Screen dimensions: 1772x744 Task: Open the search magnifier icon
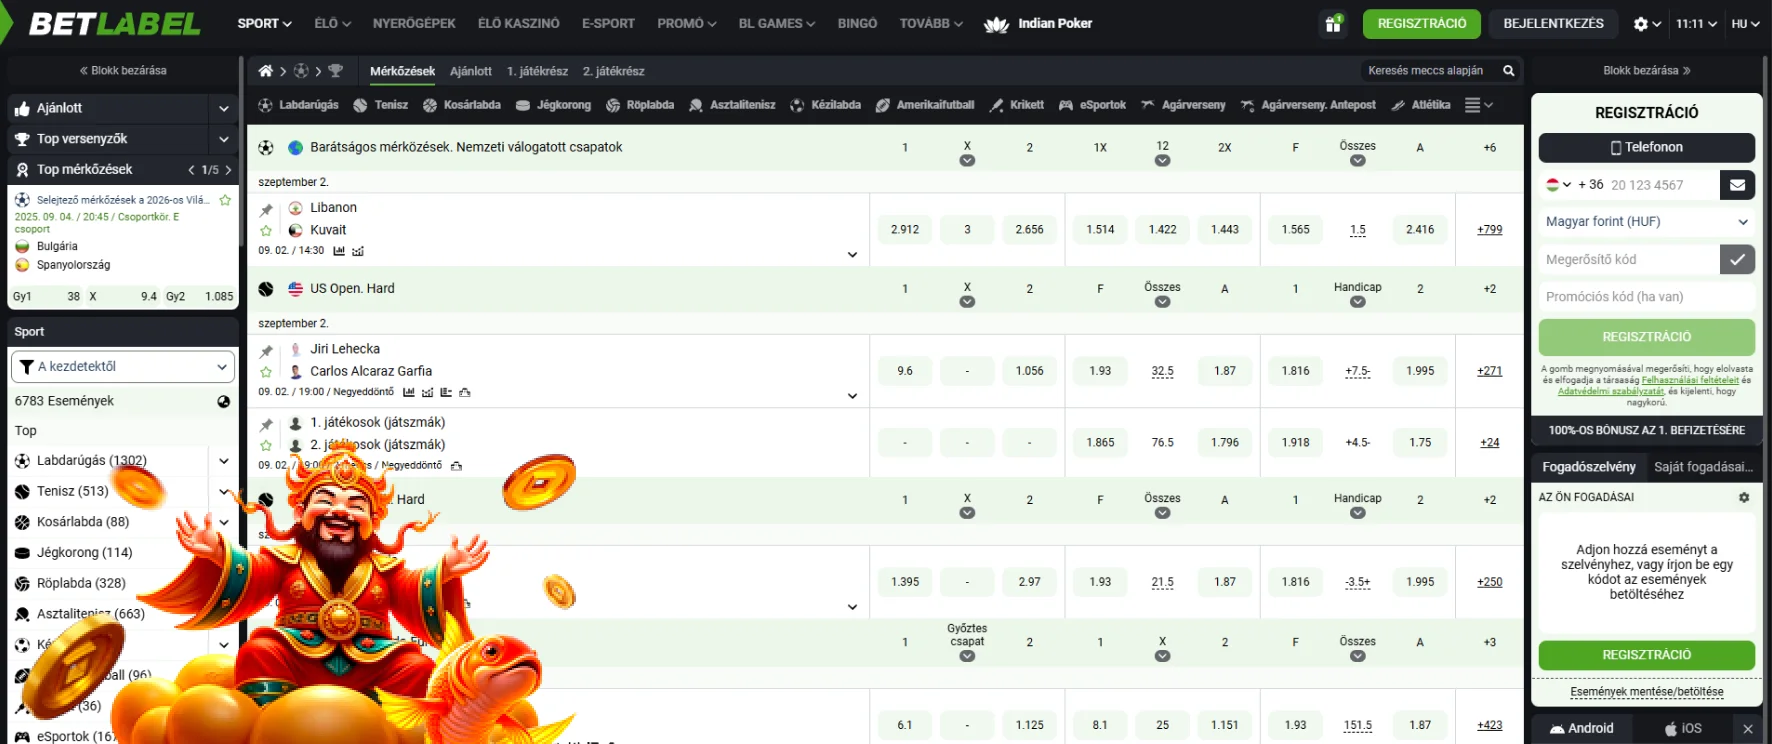coord(1508,71)
